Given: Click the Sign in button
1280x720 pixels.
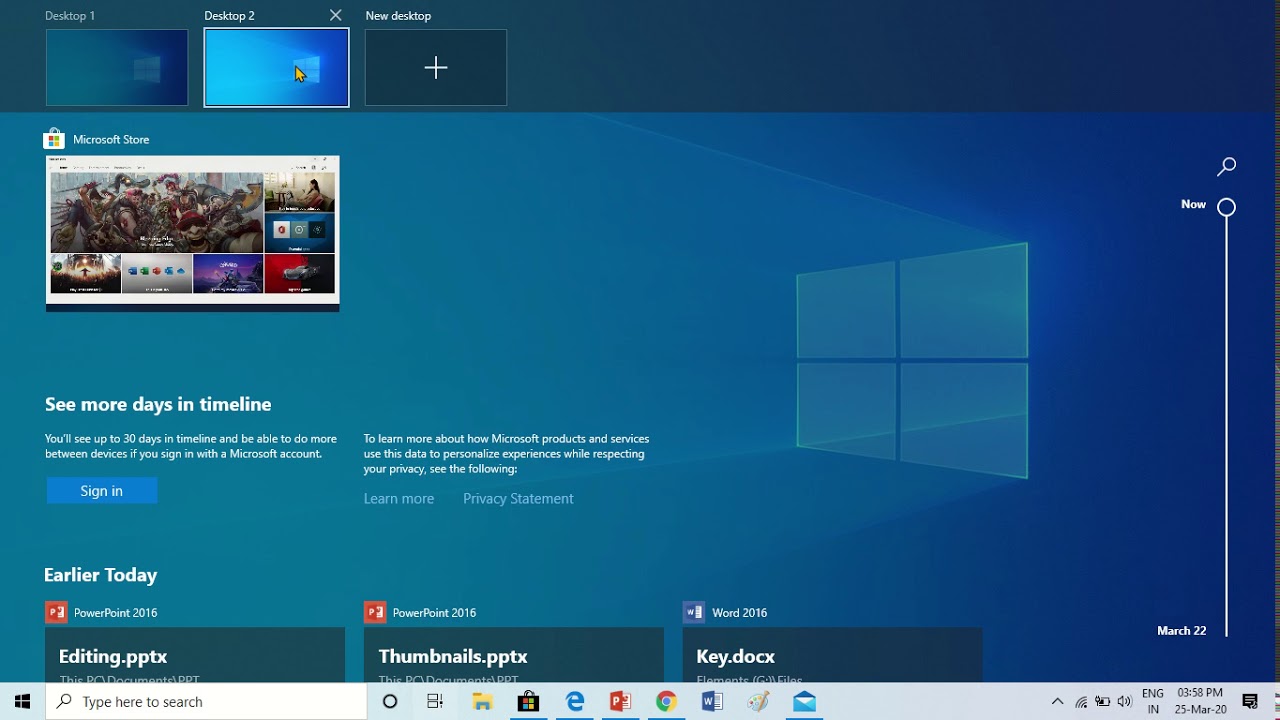Looking at the screenshot, I should [102, 490].
